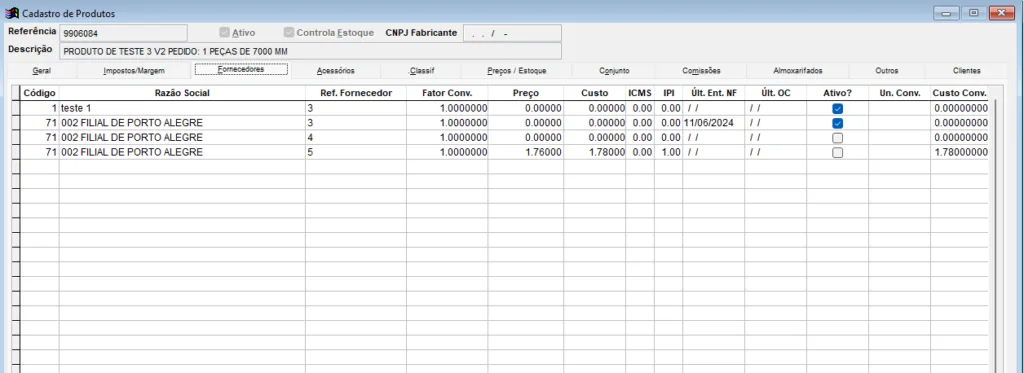Open the Comissões tab
The height and width of the screenshot is (373, 1024).
tap(701, 71)
